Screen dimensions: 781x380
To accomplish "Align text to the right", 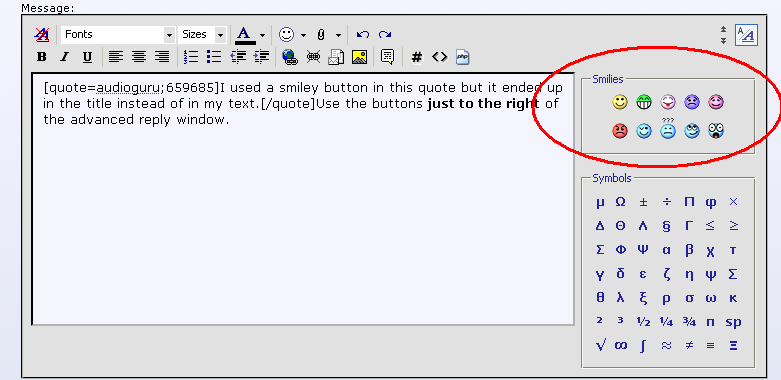I will click(x=162, y=57).
